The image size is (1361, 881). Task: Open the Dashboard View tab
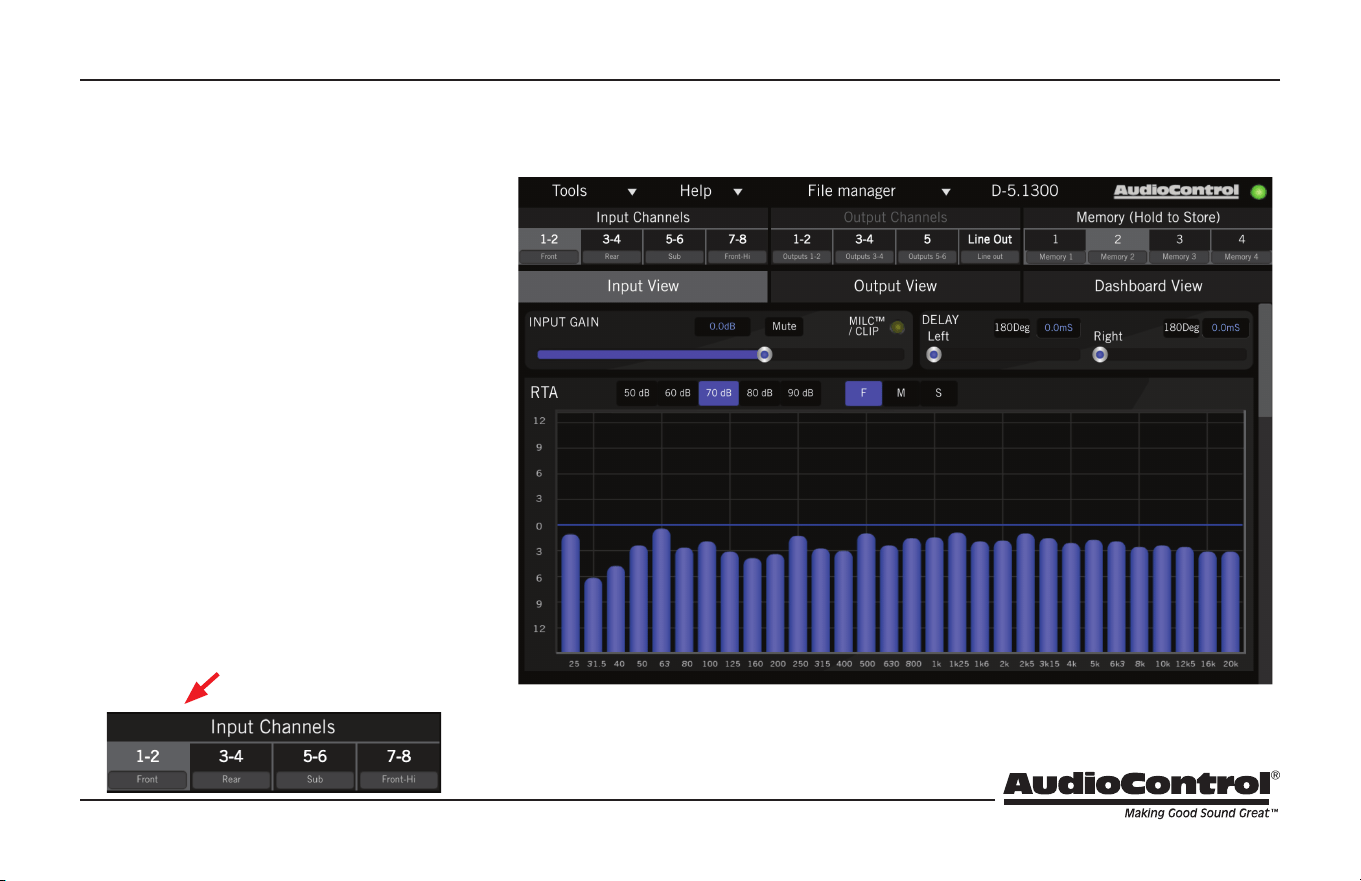coord(1147,286)
